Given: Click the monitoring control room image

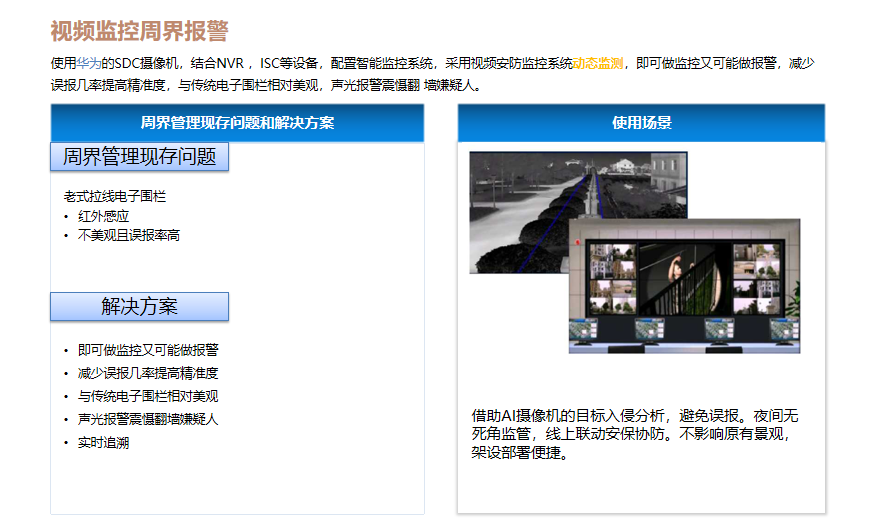Looking at the screenshot, I should point(684,286).
